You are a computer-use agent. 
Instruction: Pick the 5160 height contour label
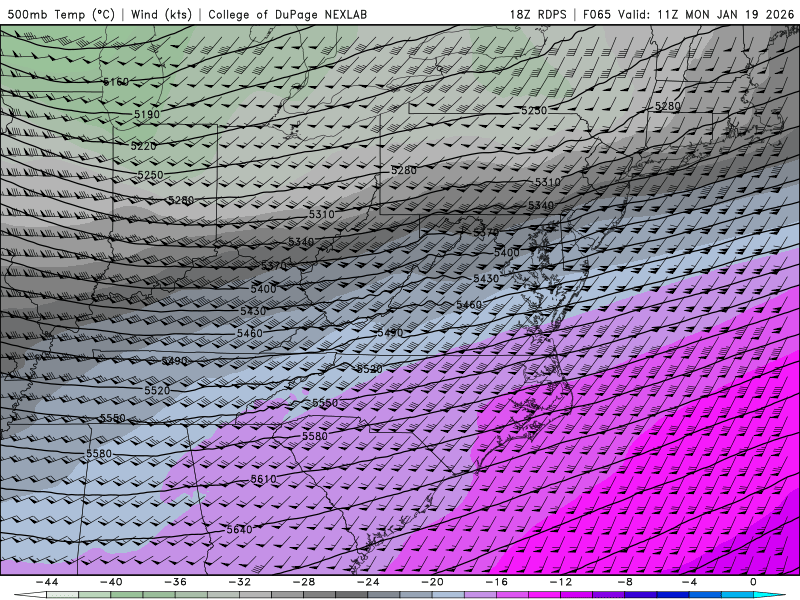[116, 82]
